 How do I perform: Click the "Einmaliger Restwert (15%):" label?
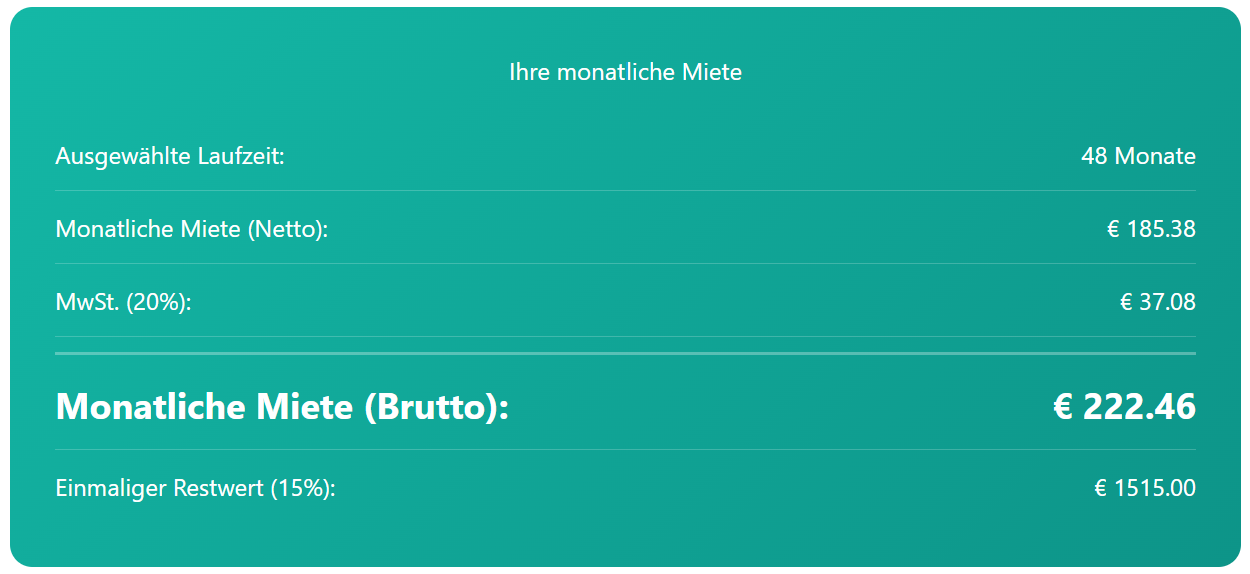(x=195, y=489)
